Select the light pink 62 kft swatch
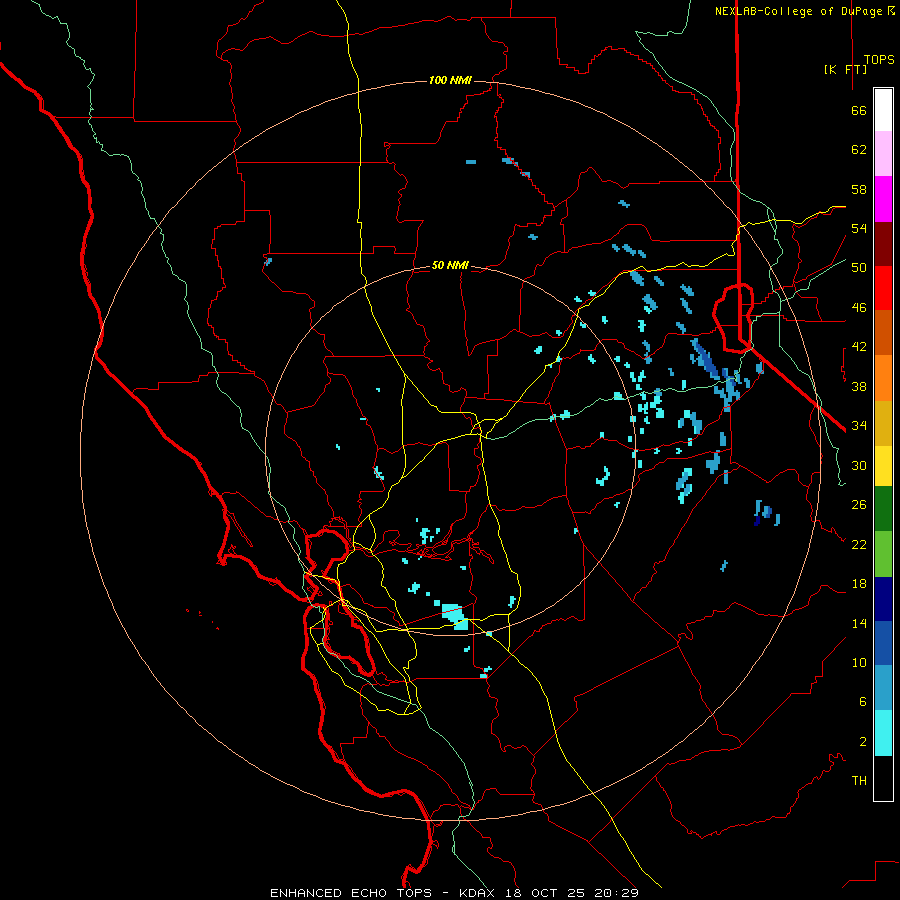This screenshot has height=900, width=900. [883, 153]
